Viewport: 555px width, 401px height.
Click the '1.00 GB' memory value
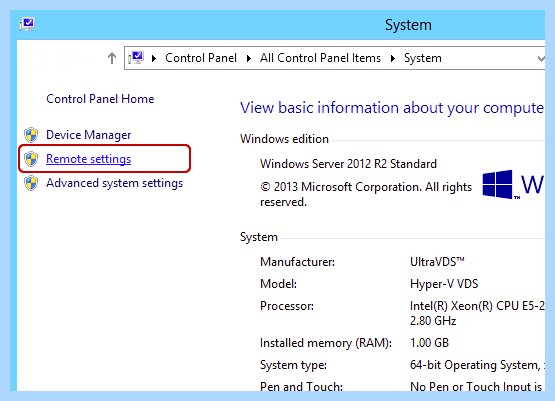click(429, 343)
